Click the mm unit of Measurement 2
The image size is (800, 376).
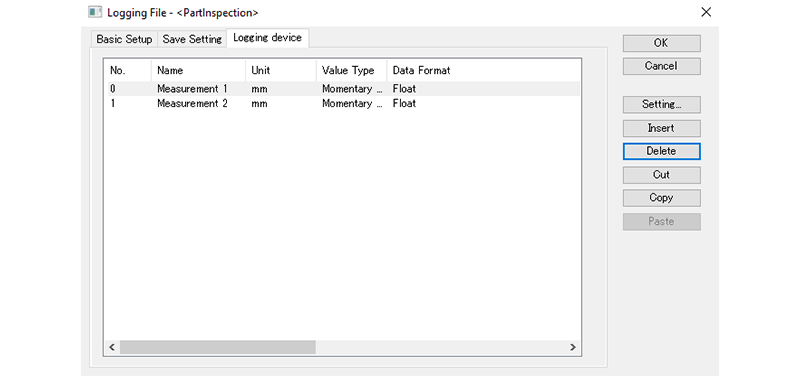(x=259, y=104)
